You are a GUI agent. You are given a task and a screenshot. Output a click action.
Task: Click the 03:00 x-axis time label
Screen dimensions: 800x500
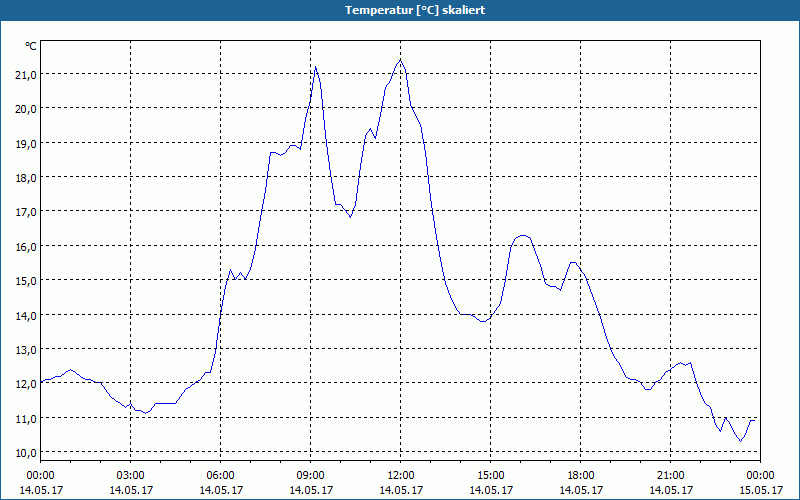click(x=131, y=476)
